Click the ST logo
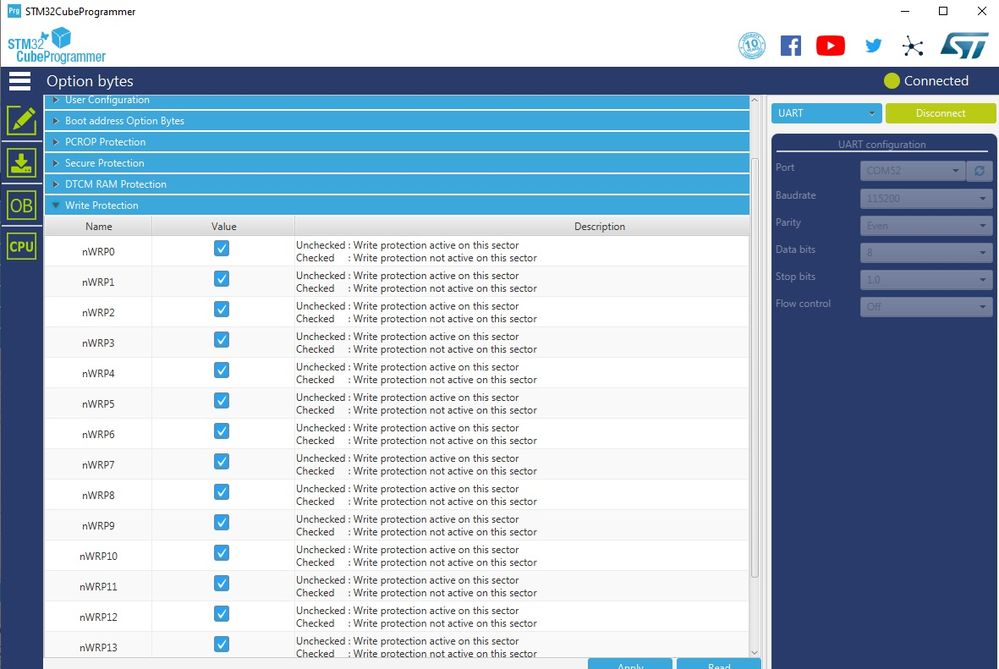This screenshot has width=999, height=669. (x=965, y=46)
